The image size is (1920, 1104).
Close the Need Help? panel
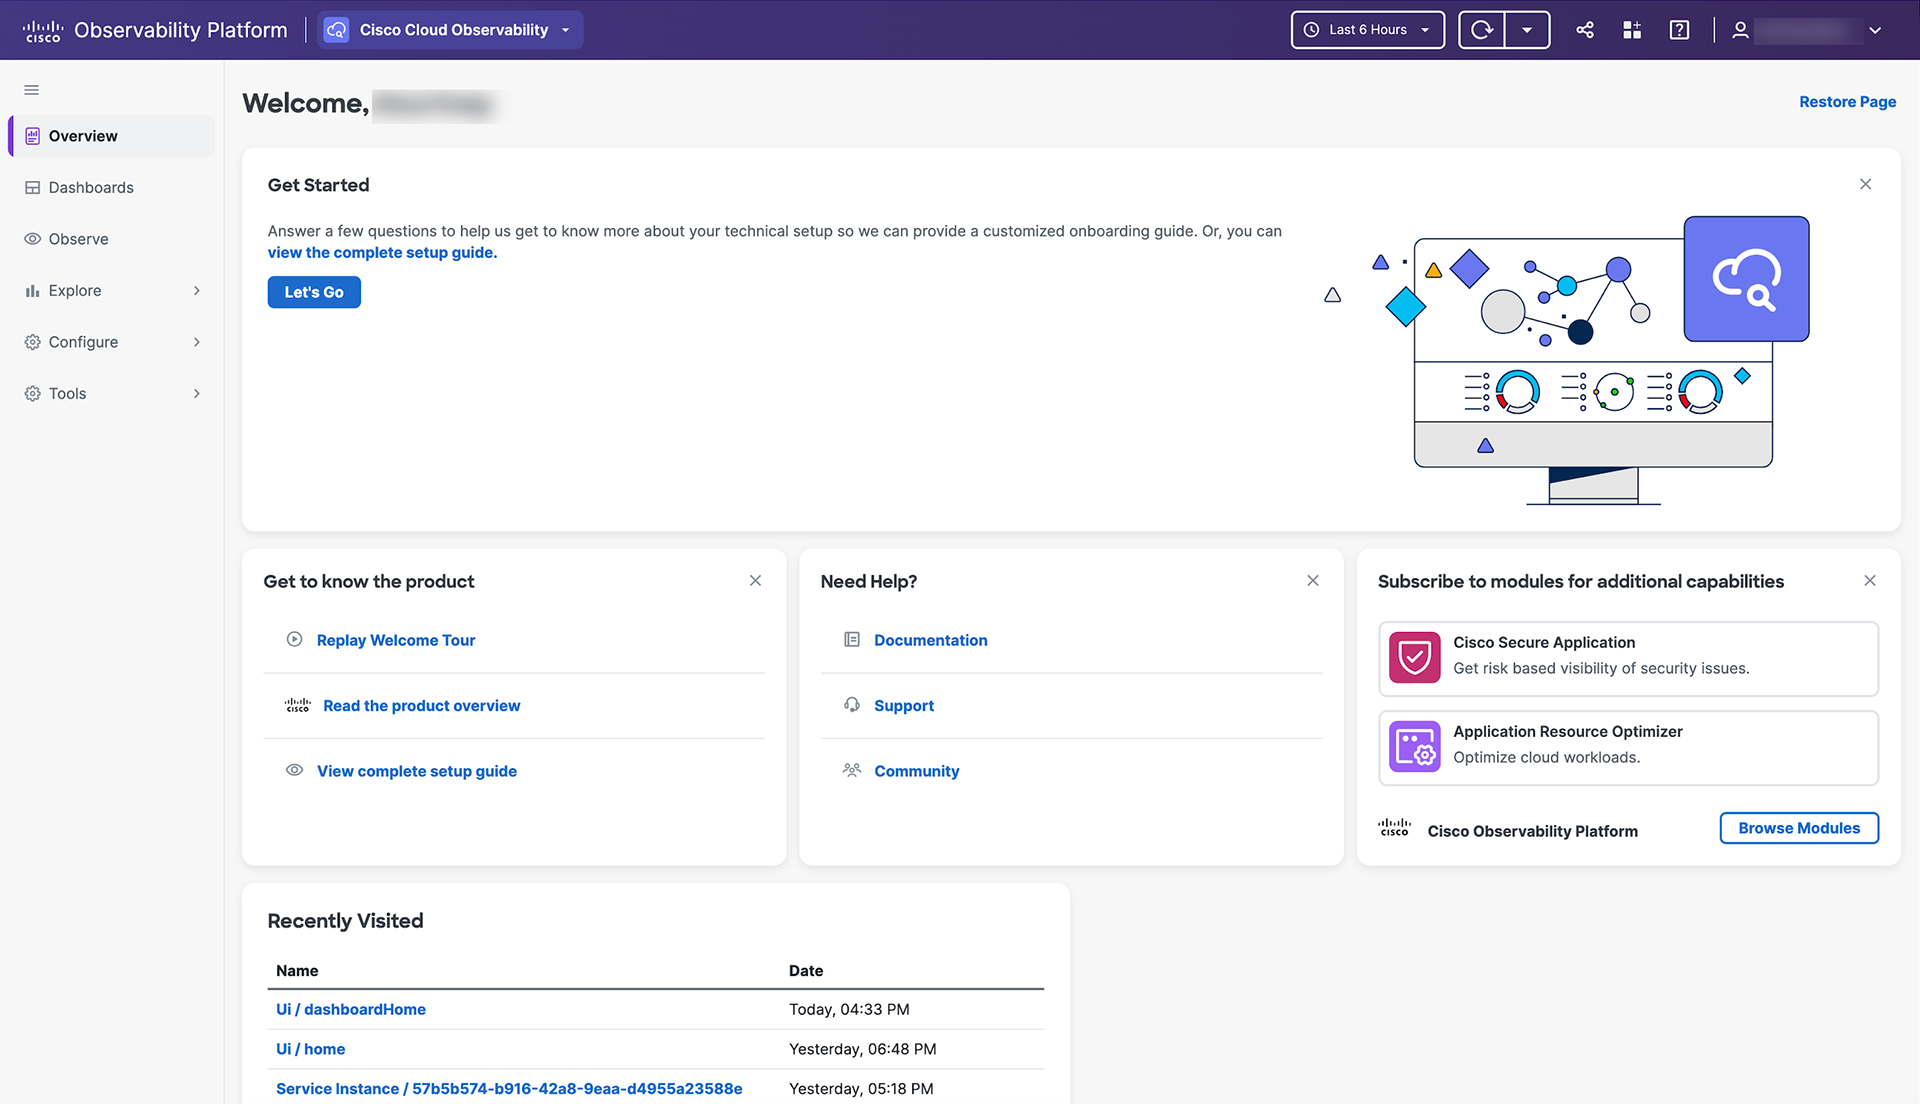pyautogui.click(x=1313, y=581)
